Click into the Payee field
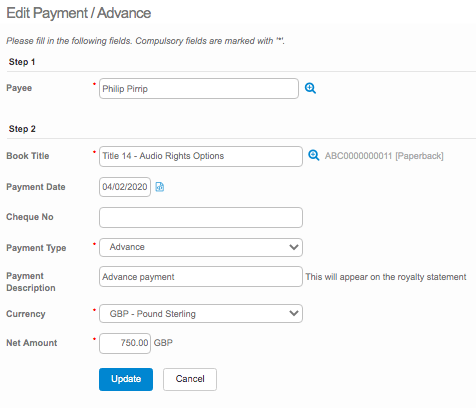Image resolution: width=476 pixels, height=408 pixels. point(199,89)
